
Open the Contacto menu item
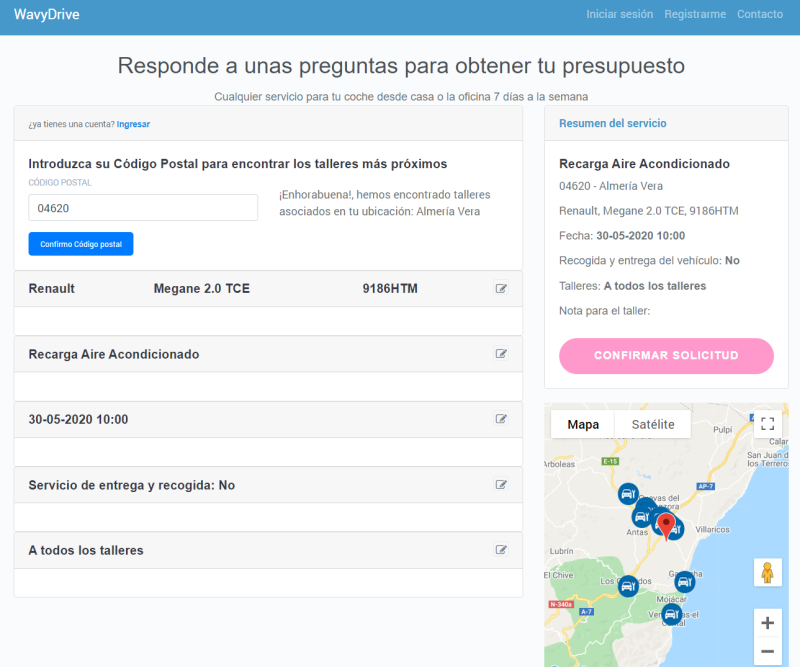coord(760,14)
